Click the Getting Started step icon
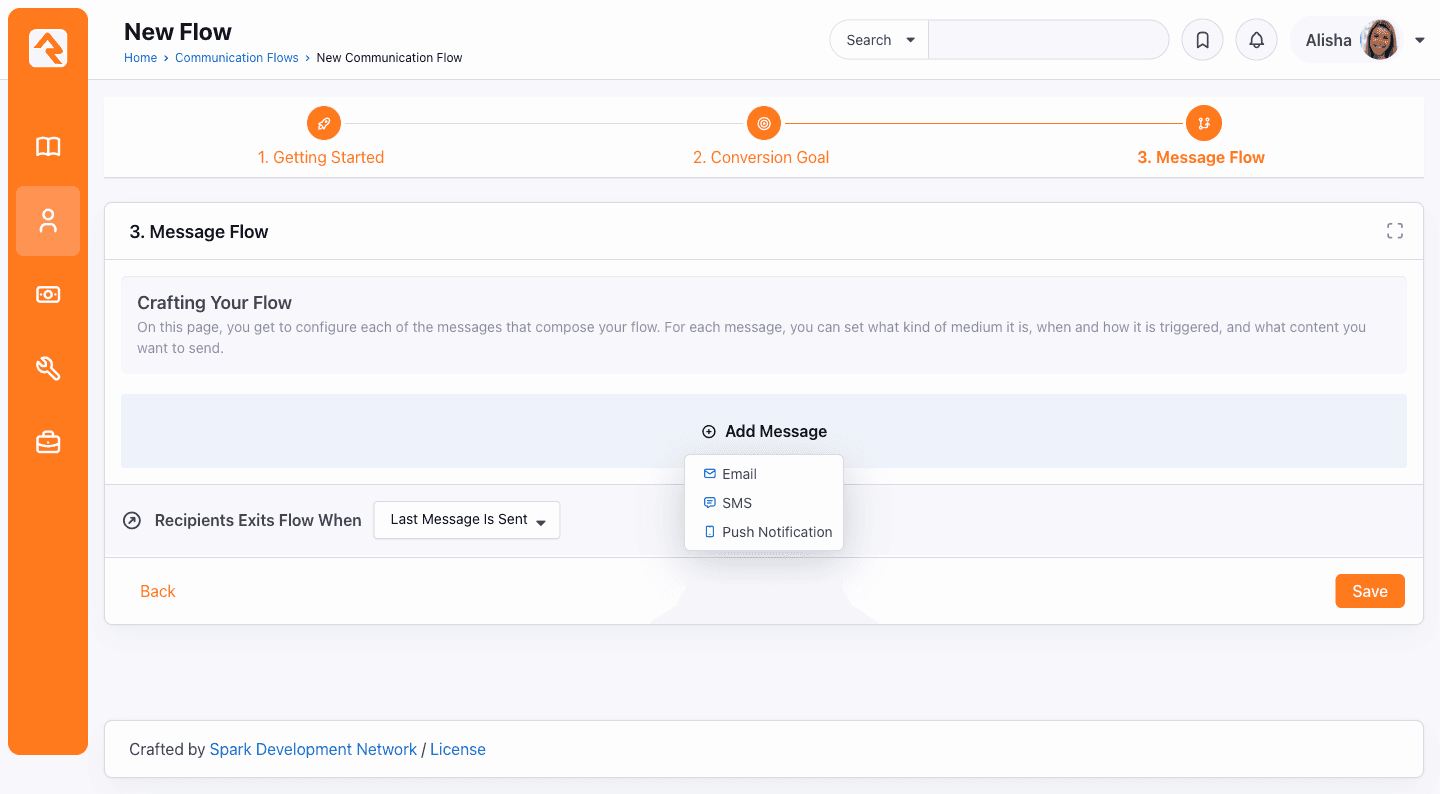Viewport: 1440px width, 794px height. coord(323,123)
